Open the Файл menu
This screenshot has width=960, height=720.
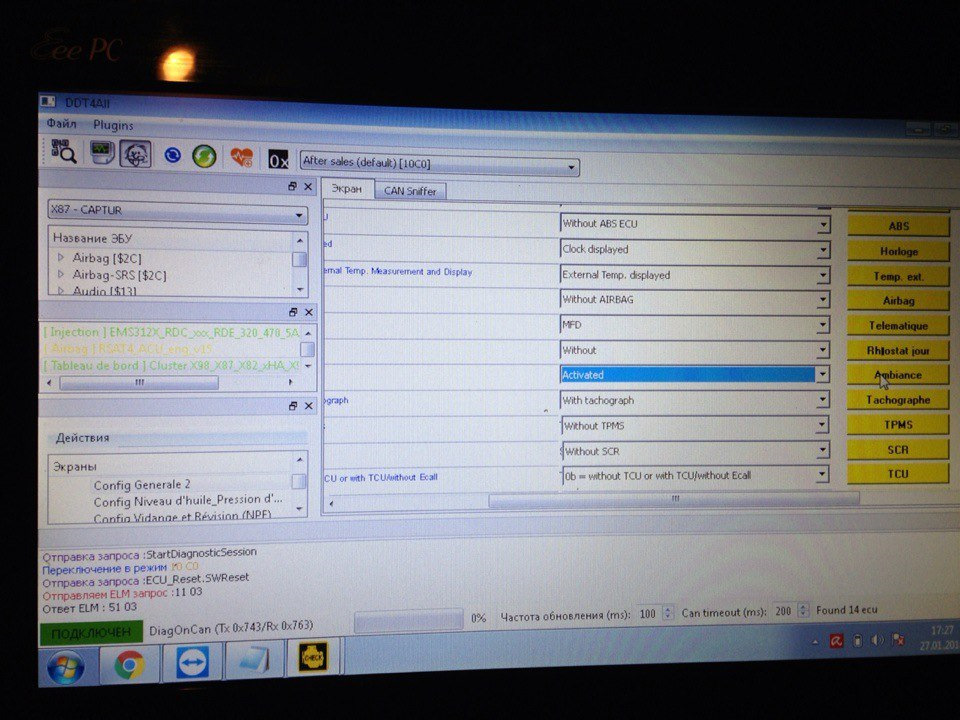(62, 124)
